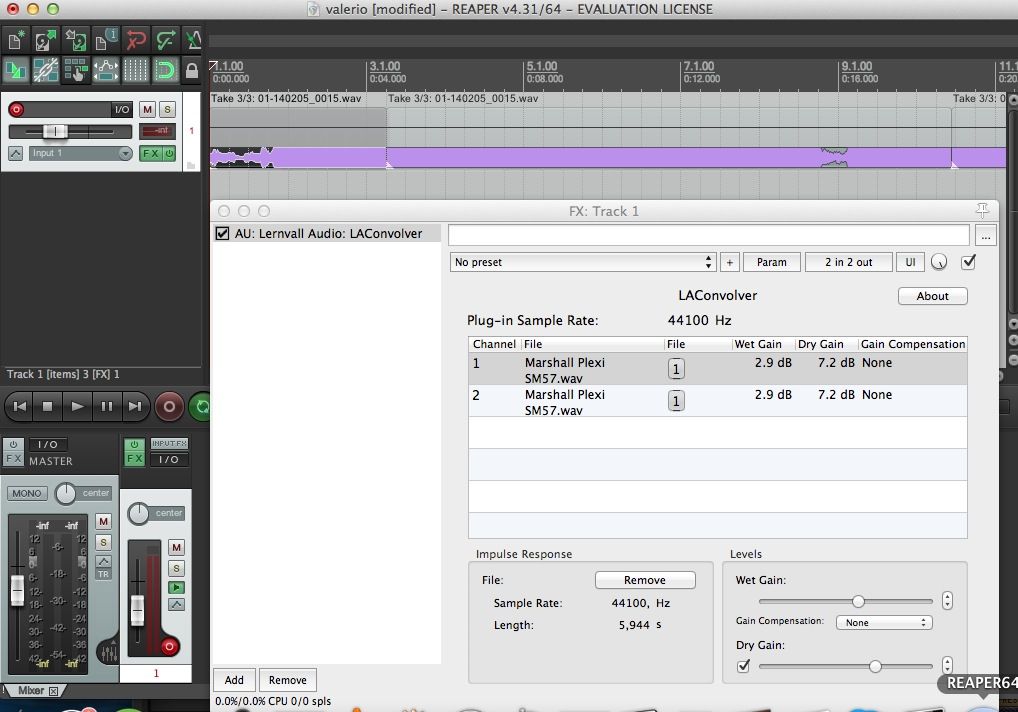The image size is (1018, 712).
Task: Close the Mixer docker tab X
Action: [x=53, y=691]
